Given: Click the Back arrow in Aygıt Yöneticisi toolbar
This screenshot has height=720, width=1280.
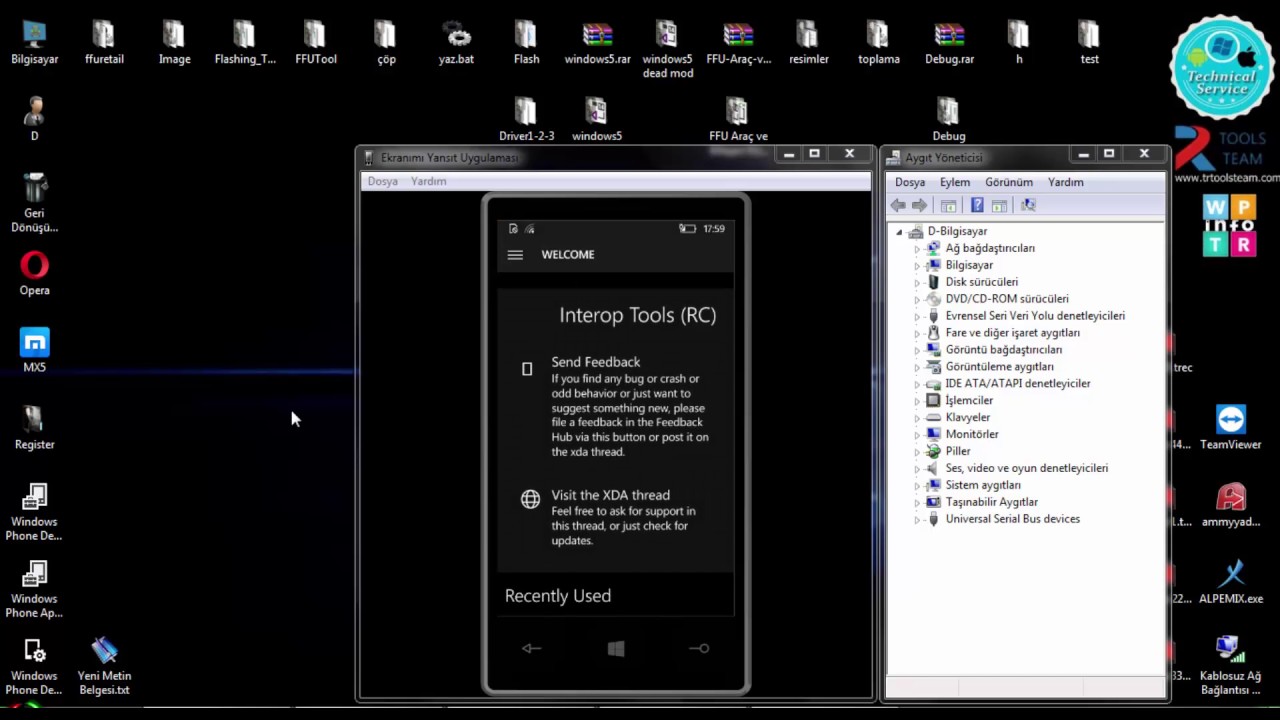Looking at the screenshot, I should tap(898, 205).
